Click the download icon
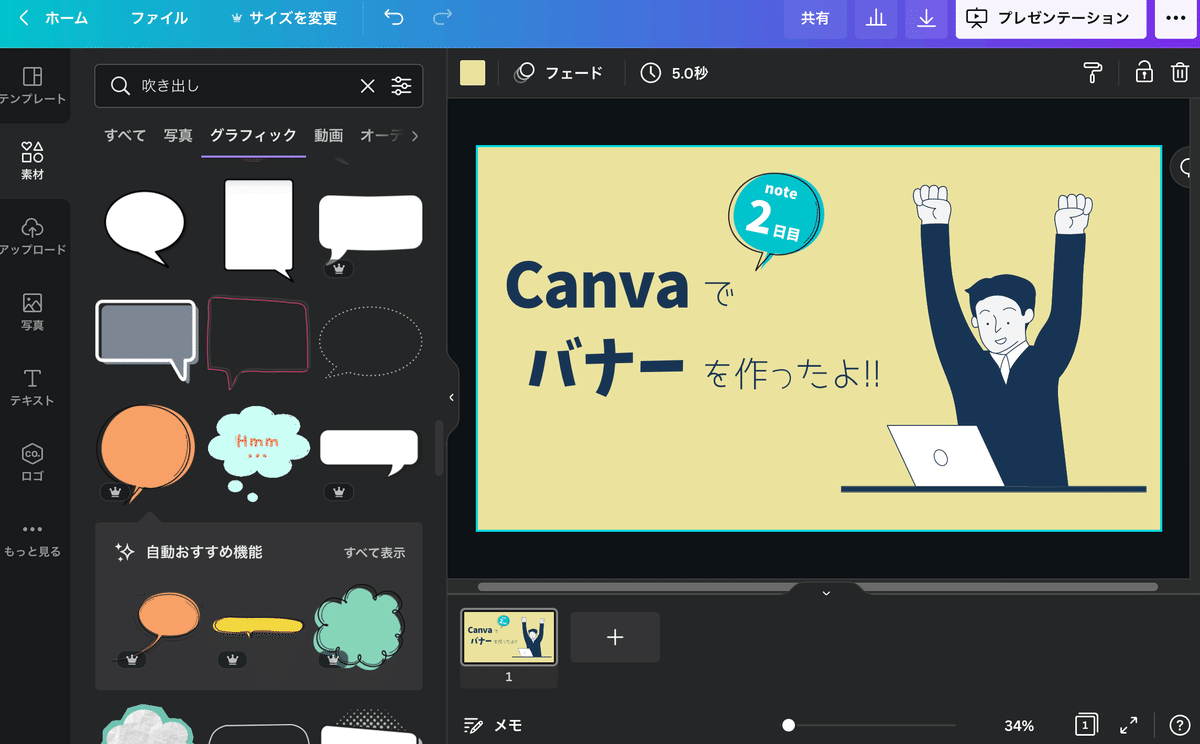Viewport: 1200px width, 744px height. [927, 18]
